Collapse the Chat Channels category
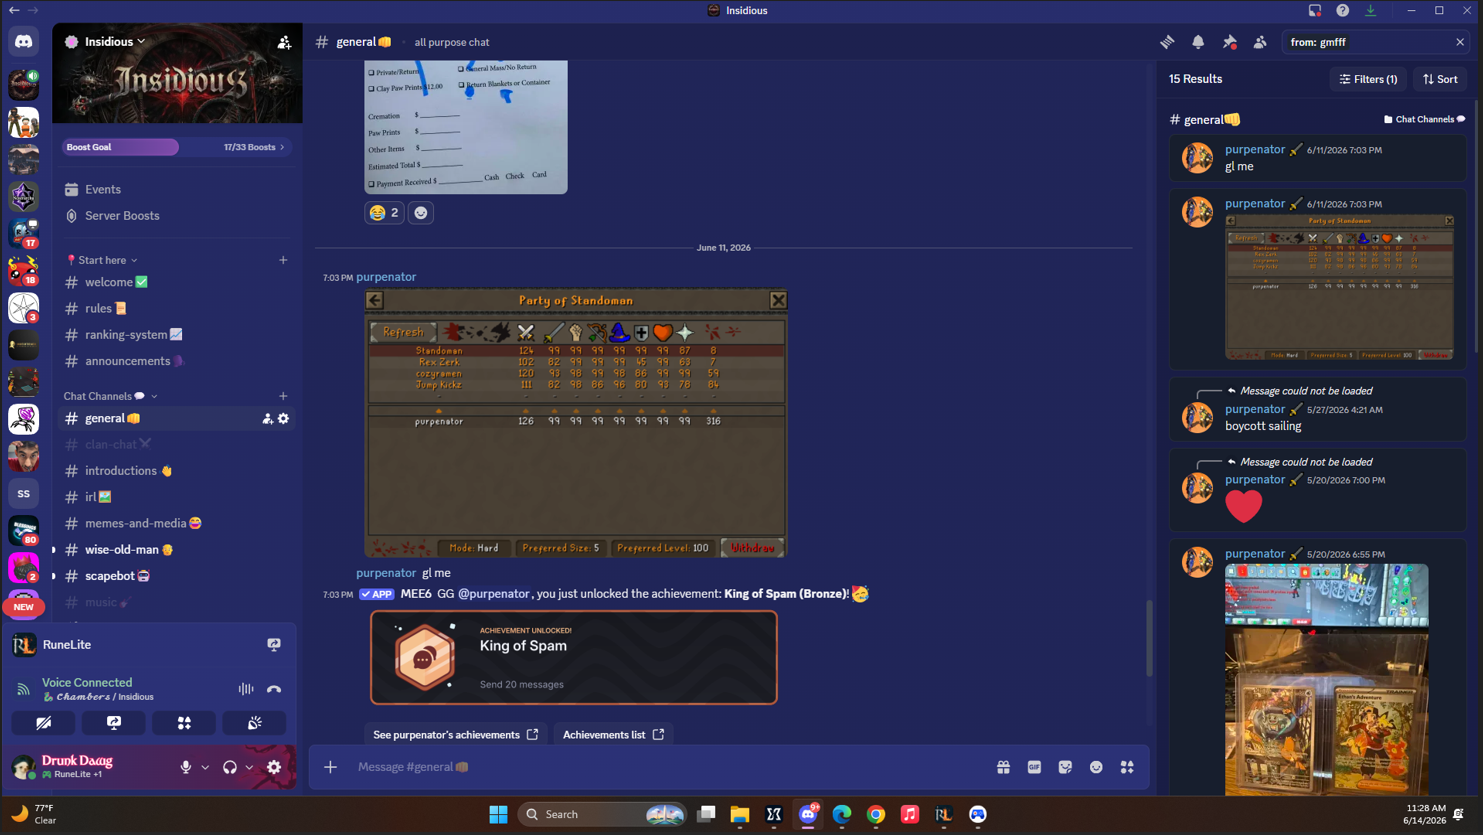This screenshot has width=1483, height=835. [110, 396]
